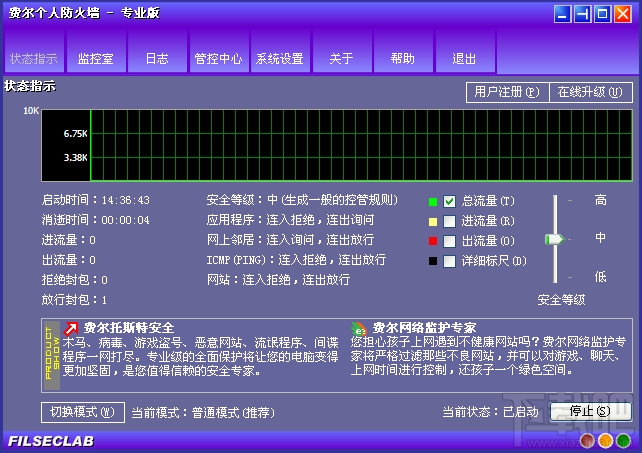Click the 安全等级 slider handle
The width and height of the screenshot is (642, 453).
[554, 239]
